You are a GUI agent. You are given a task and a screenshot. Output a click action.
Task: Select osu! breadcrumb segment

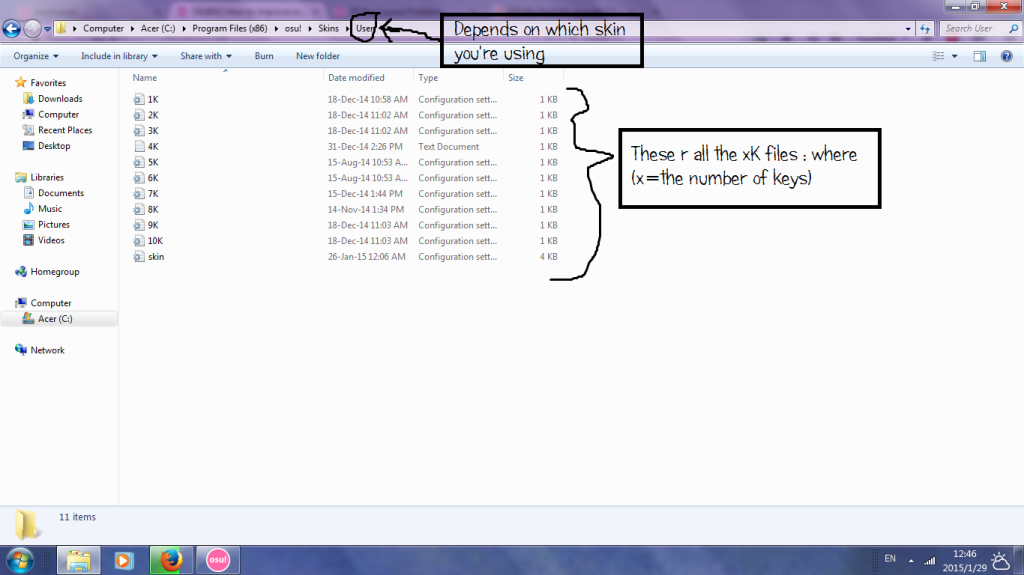click(x=293, y=29)
